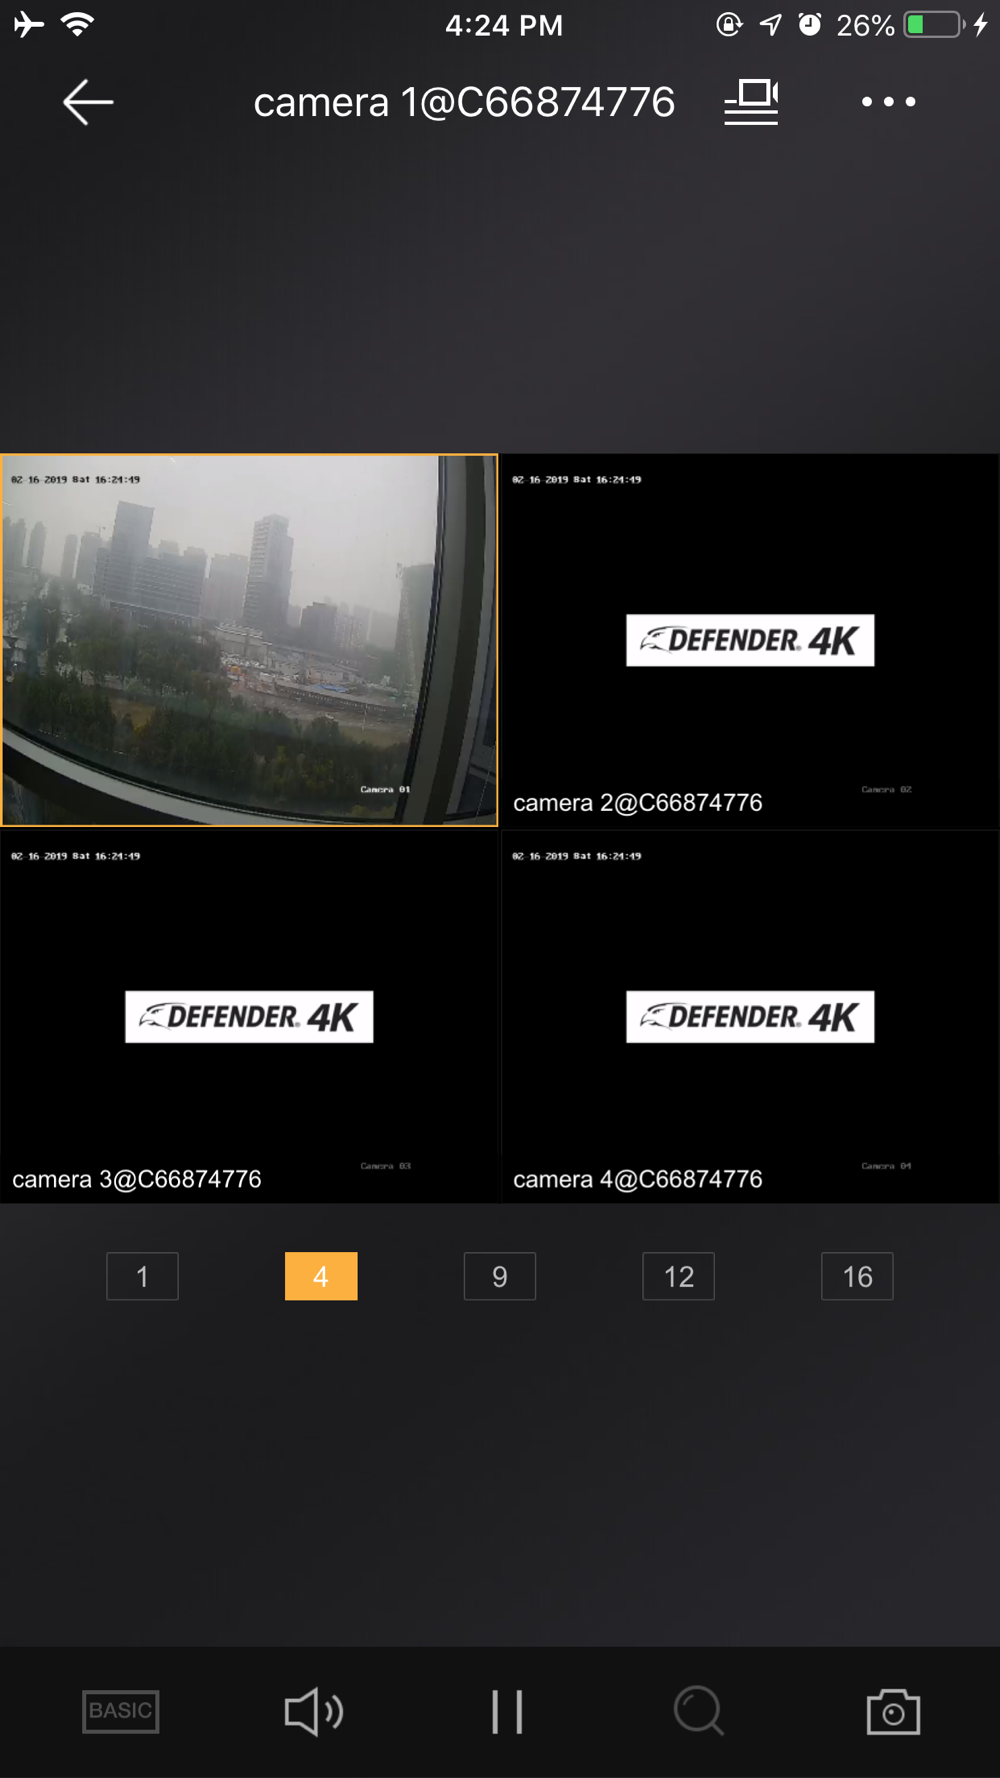Select the camera 3 feed tile

249,1016
